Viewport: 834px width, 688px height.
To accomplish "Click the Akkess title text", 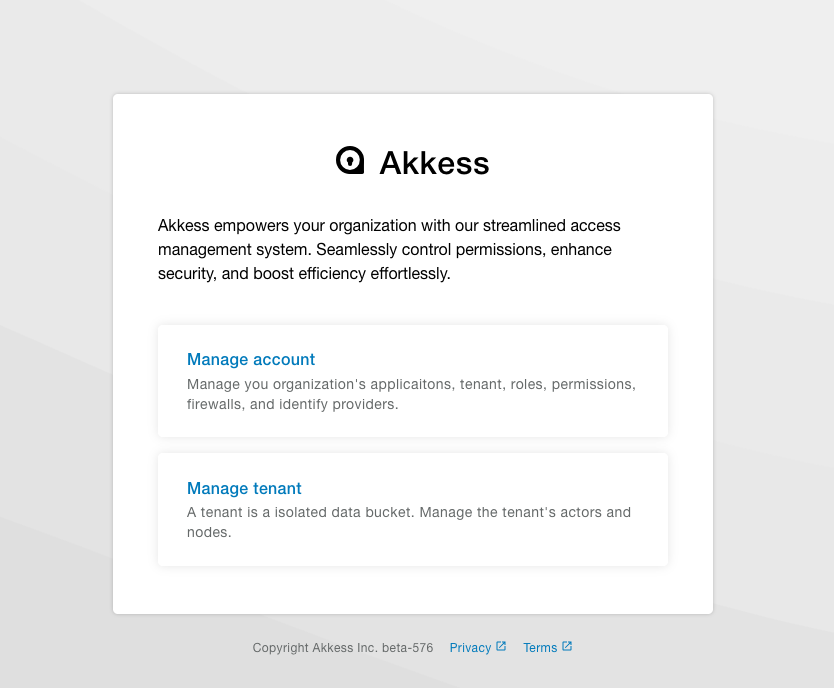I will [x=434, y=162].
